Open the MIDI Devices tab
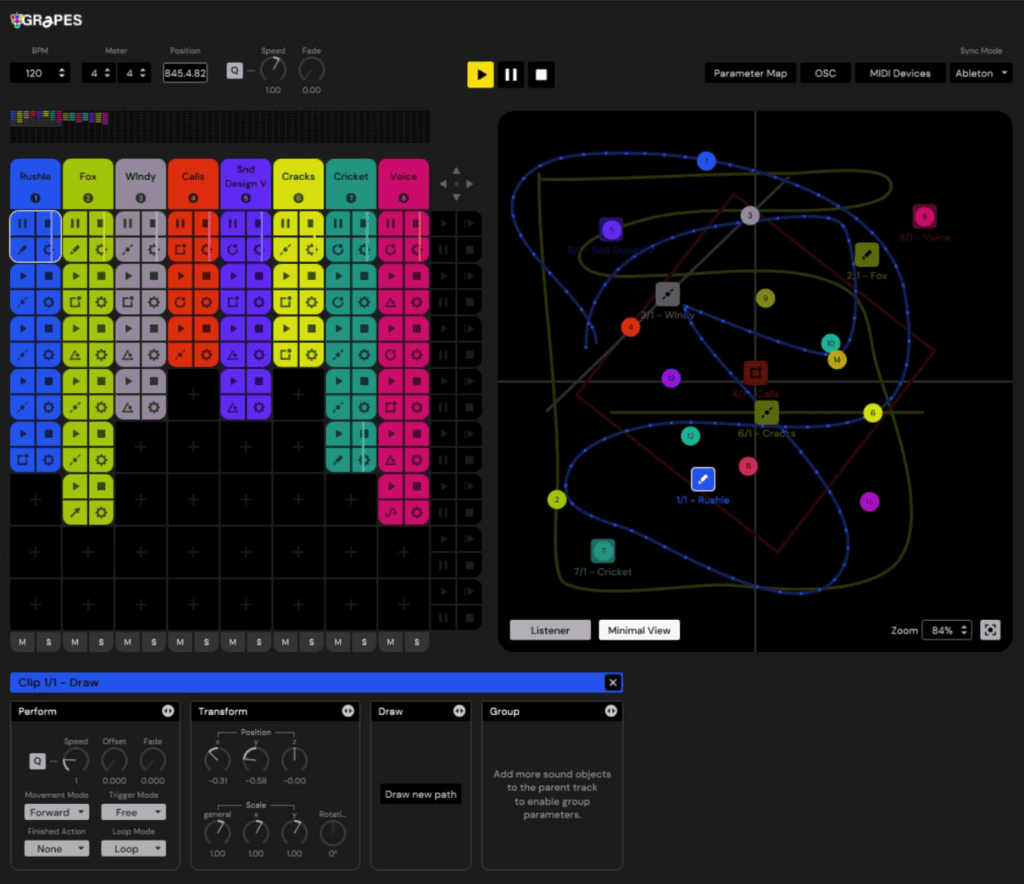 (x=899, y=73)
